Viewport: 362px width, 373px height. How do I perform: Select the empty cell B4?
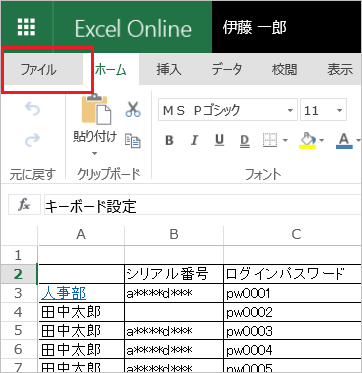click(174, 312)
